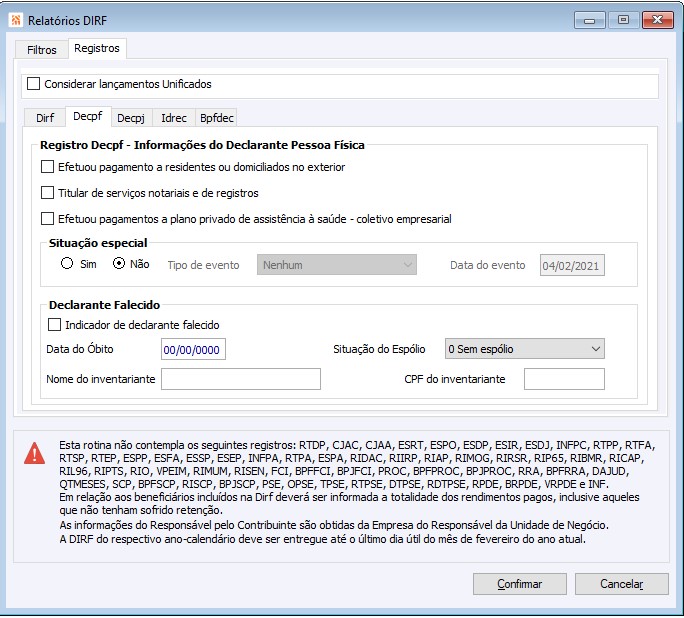The image size is (684, 618).
Task: Open the Decpj sub-tab
Action: tap(131, 118)
